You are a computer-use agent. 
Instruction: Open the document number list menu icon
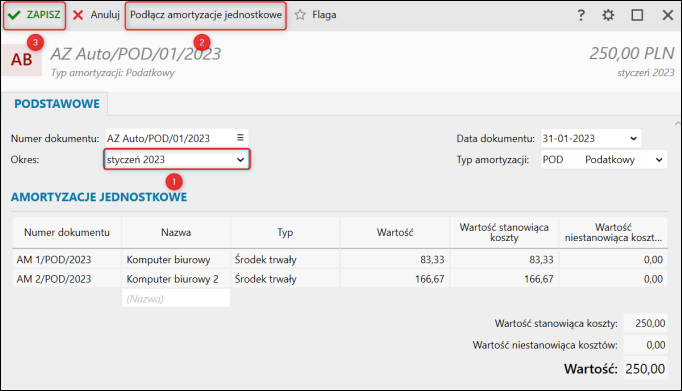tap(240, 138)
